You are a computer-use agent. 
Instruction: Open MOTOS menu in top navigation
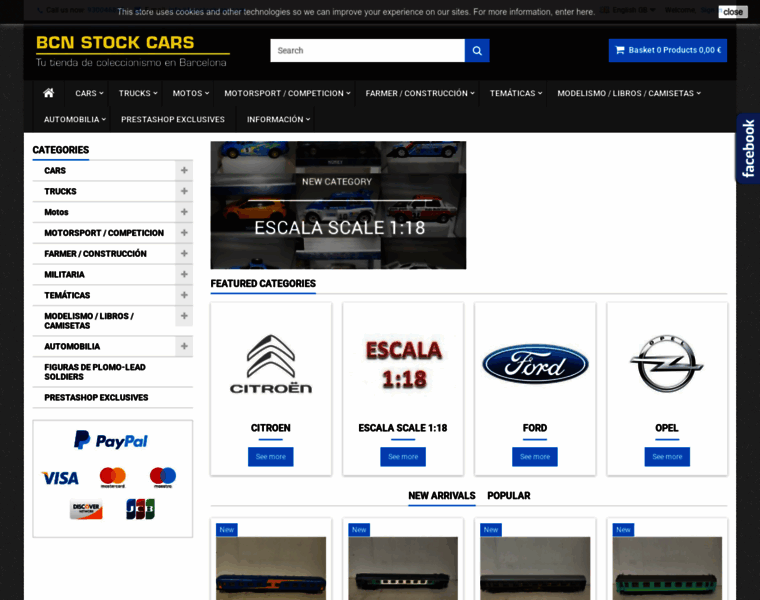point(191,93)
